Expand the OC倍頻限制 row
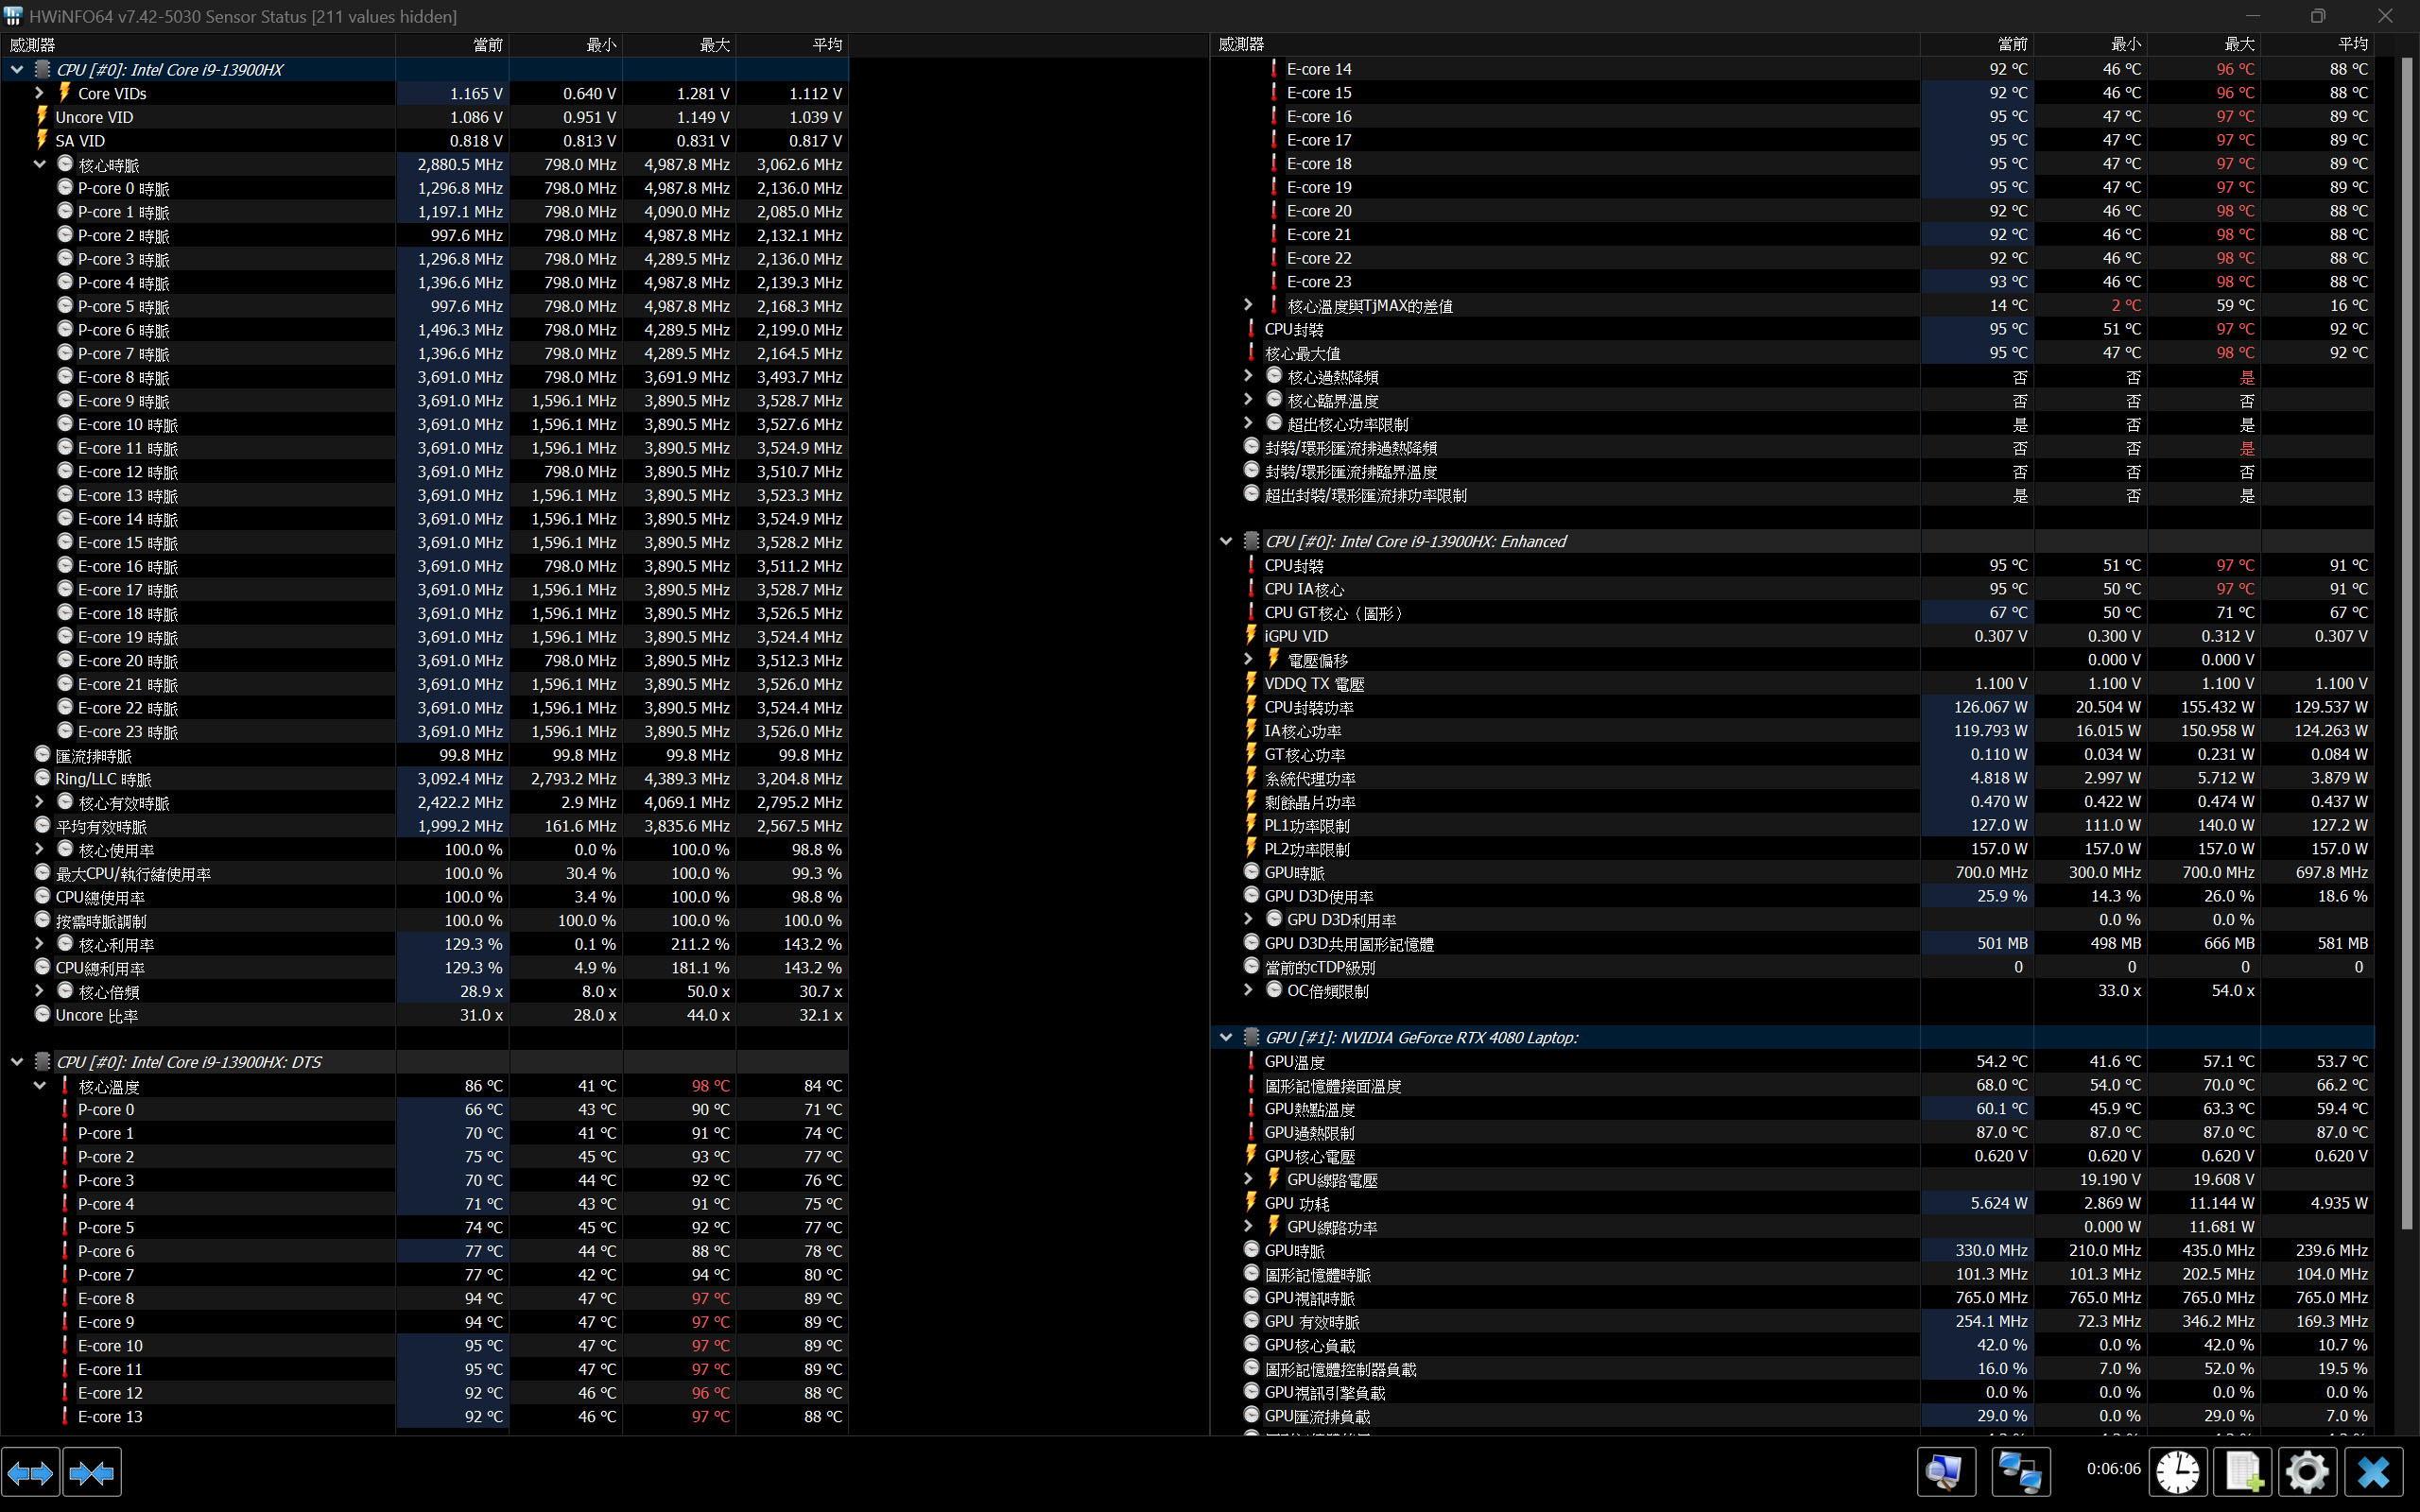The image size is (2420, 1512). click(1248, 990)
